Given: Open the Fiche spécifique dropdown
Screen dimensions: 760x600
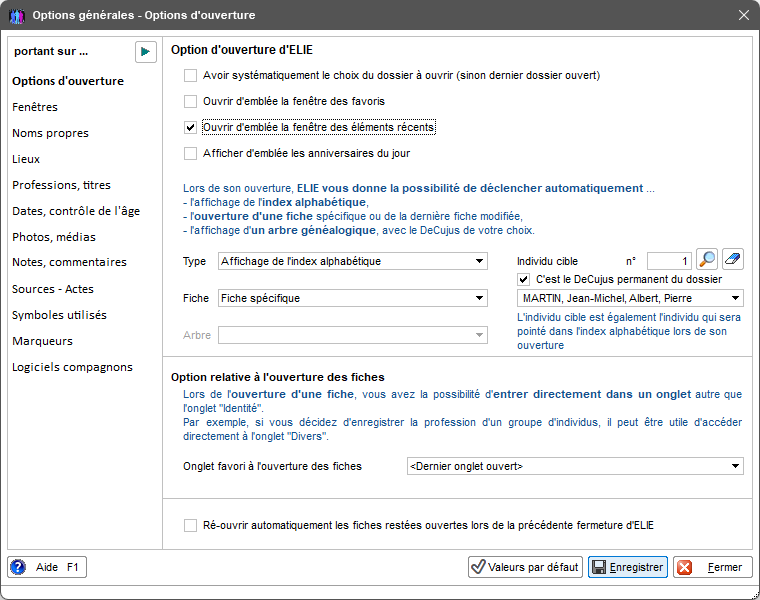Looking at the screenshot, I should 352,298.
